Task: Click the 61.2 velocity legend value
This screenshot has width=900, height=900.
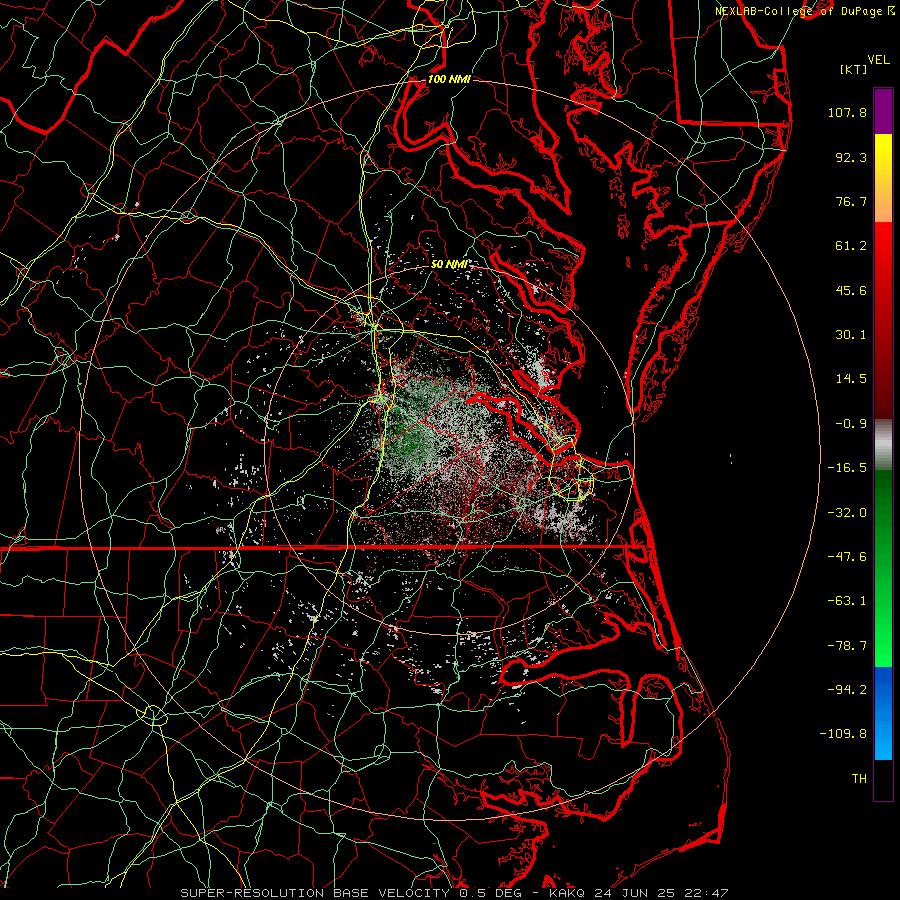Action: pos(851,246)
